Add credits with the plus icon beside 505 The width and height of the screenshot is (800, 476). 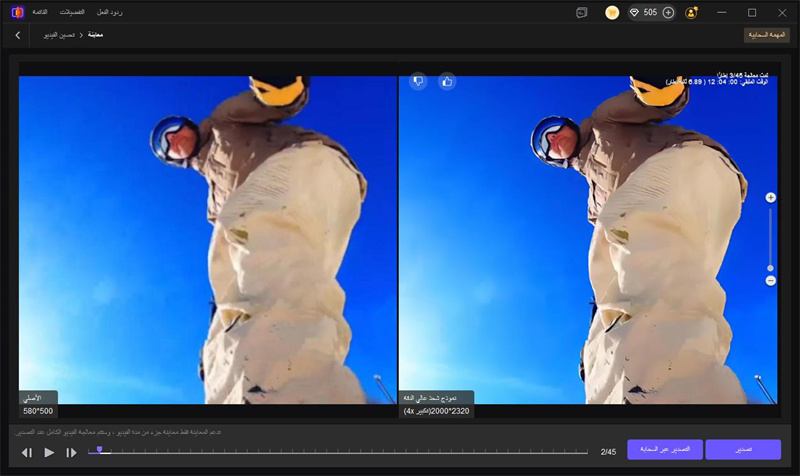(x=668, y=13)
